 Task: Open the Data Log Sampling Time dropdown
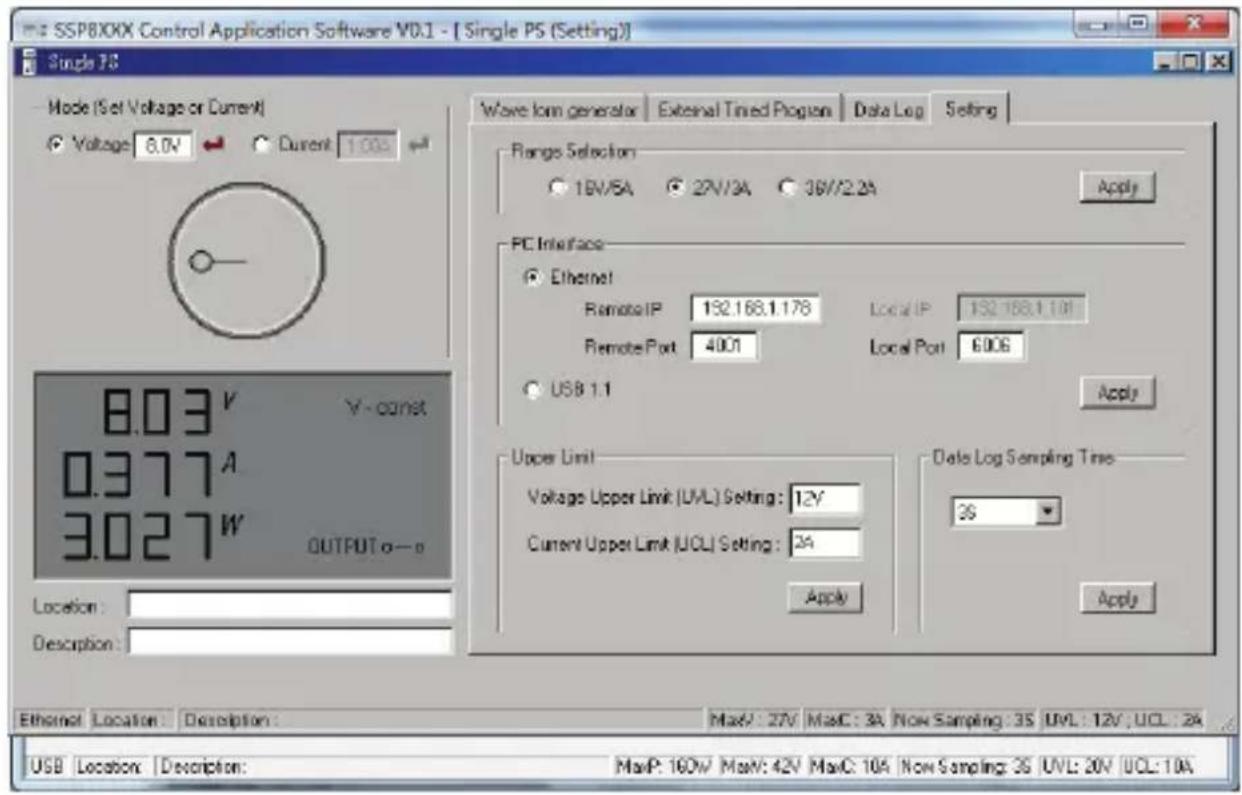click(1048, 513)
